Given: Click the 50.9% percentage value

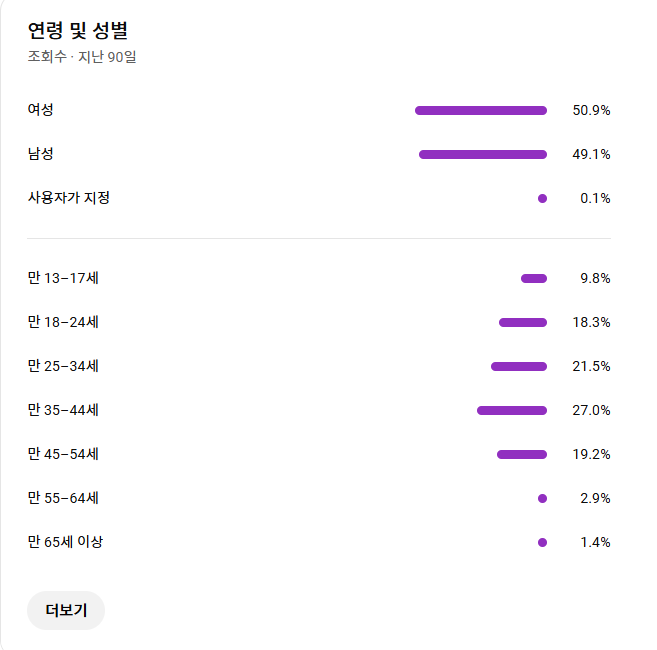Looking at the screenshot, I should point(591,110).
